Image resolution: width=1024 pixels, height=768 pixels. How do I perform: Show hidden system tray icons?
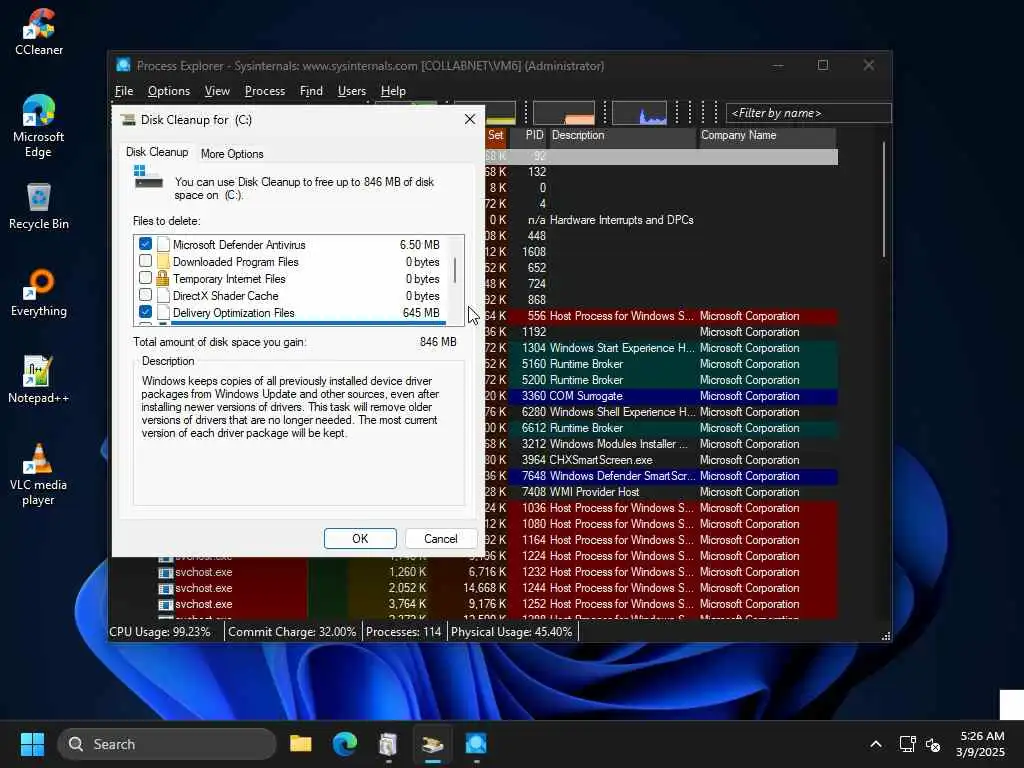point(876,744)
